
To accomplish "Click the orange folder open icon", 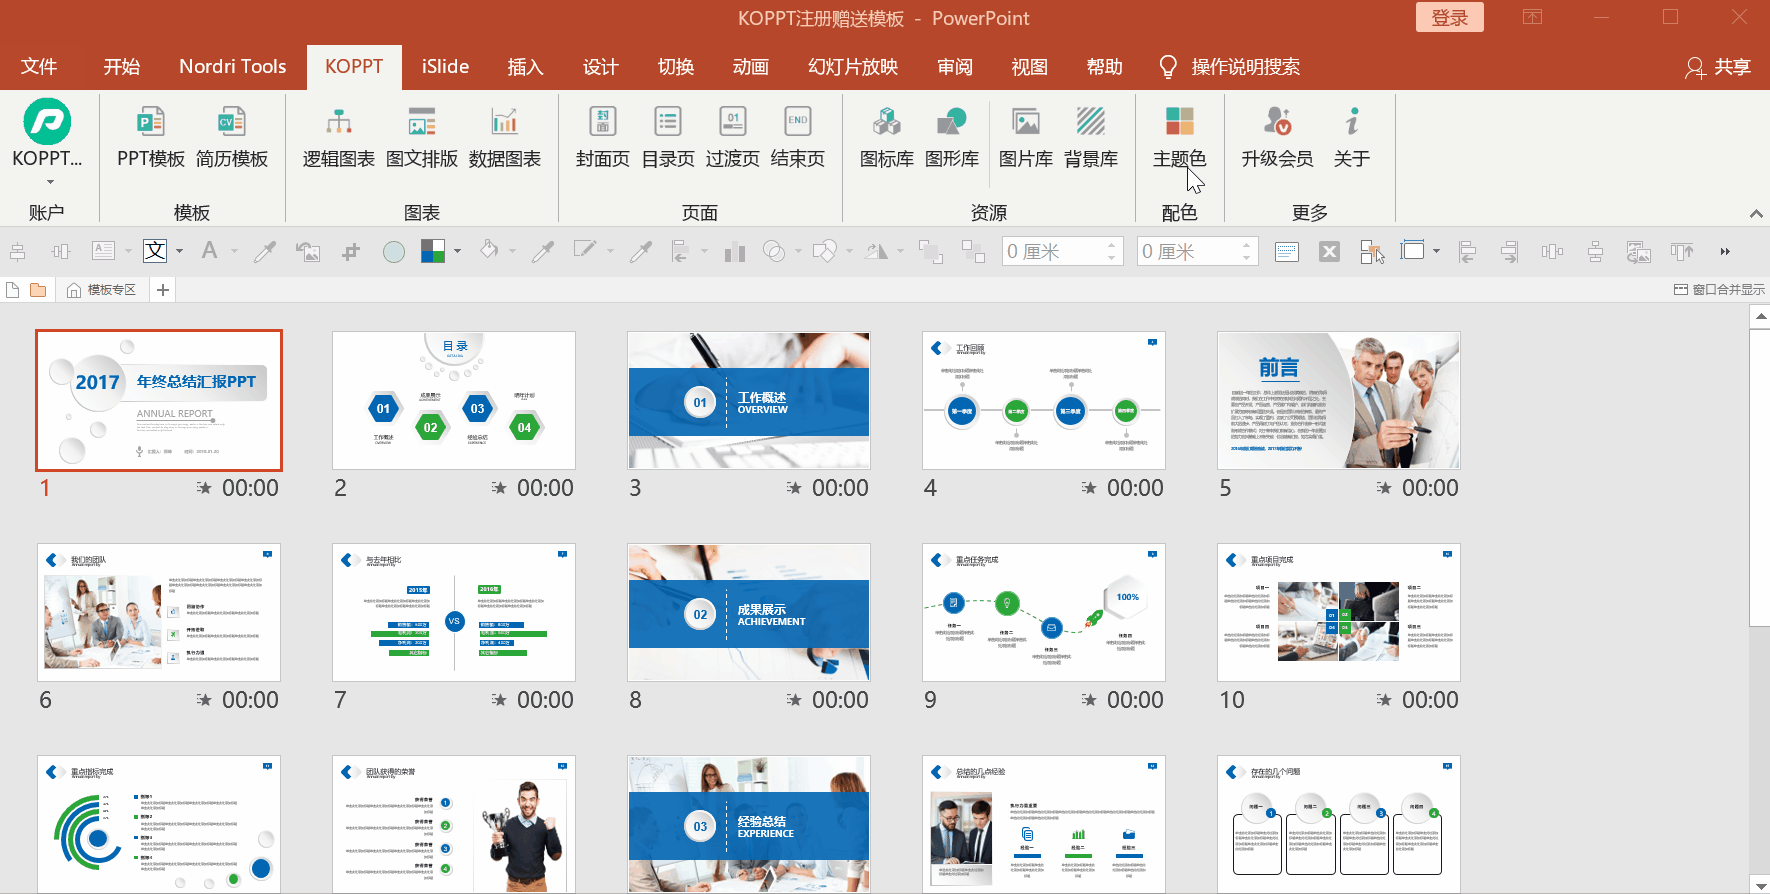I will 38,290.
